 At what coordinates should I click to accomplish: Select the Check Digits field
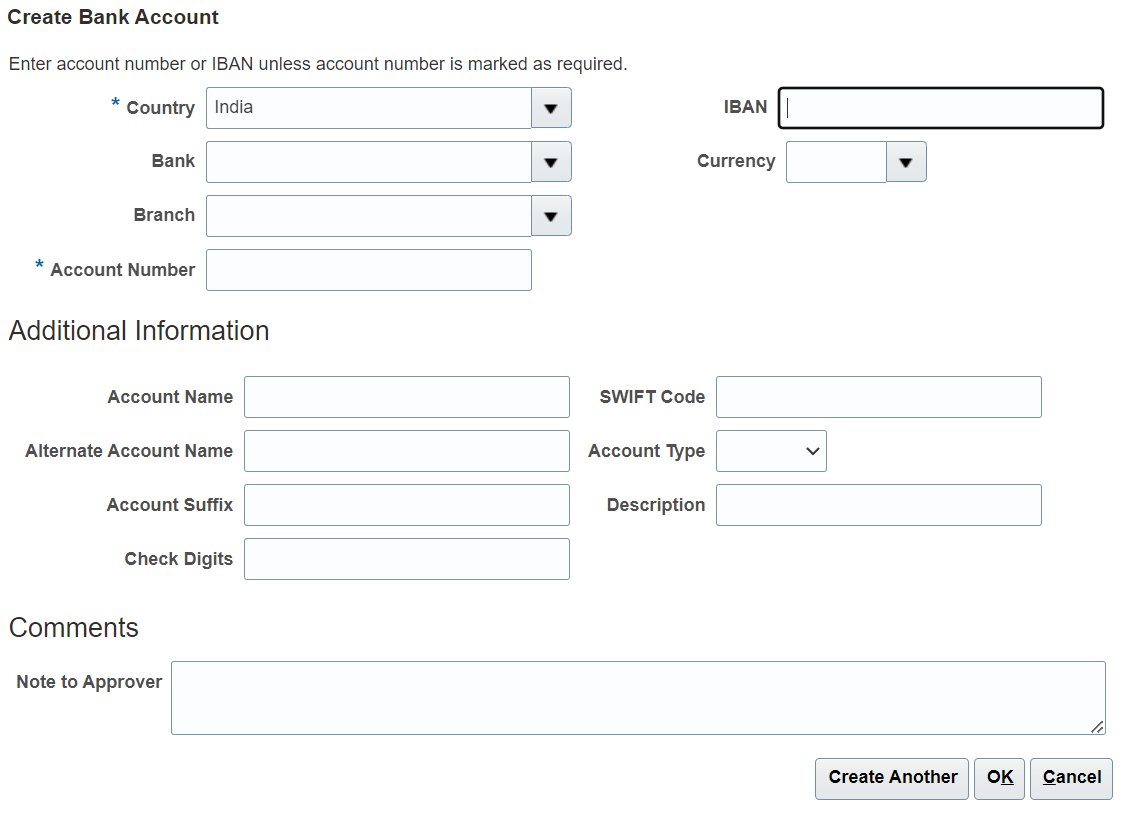point(406,558)
